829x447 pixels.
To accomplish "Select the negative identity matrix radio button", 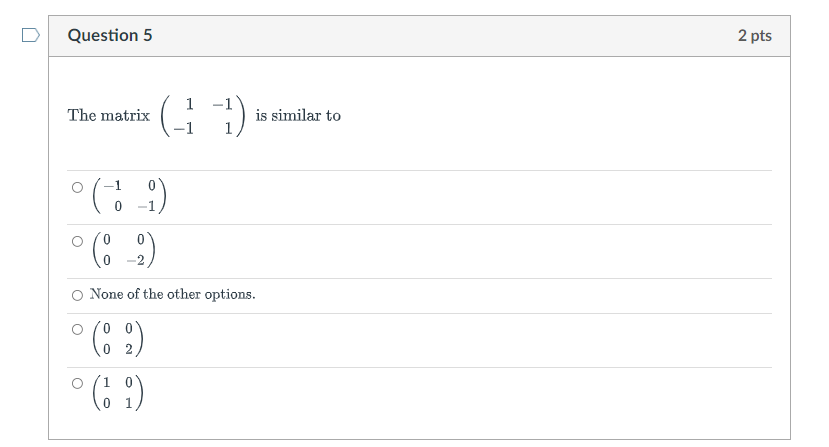I will 77,187.
